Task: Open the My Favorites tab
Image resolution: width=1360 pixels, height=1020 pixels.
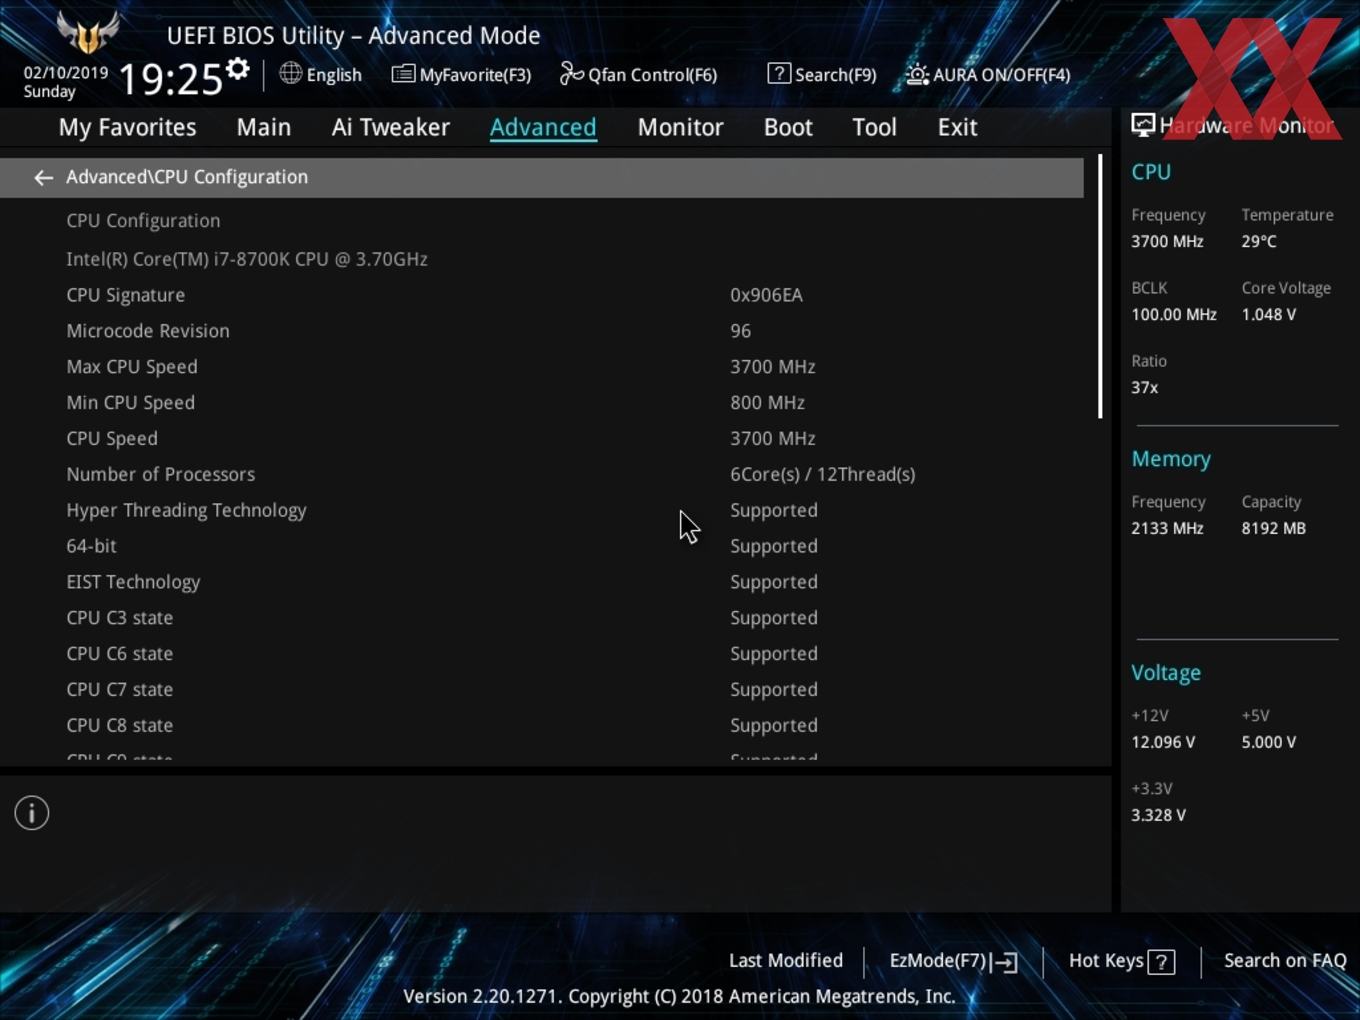Action: (127, 127)
